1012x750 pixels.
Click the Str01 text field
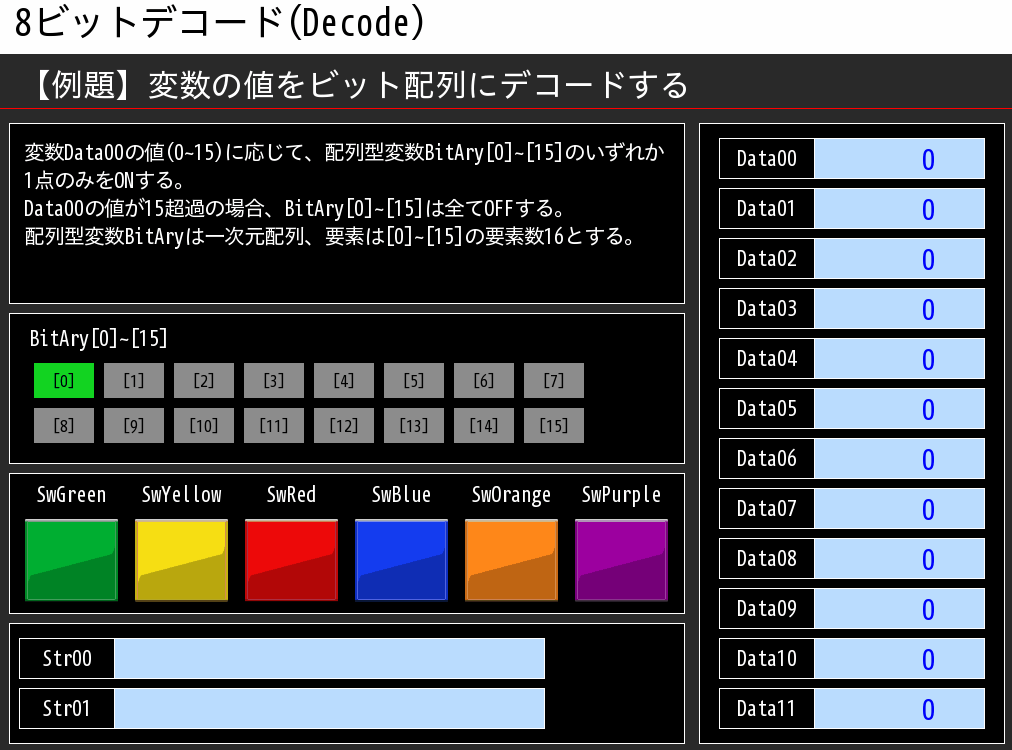[330, 708]
